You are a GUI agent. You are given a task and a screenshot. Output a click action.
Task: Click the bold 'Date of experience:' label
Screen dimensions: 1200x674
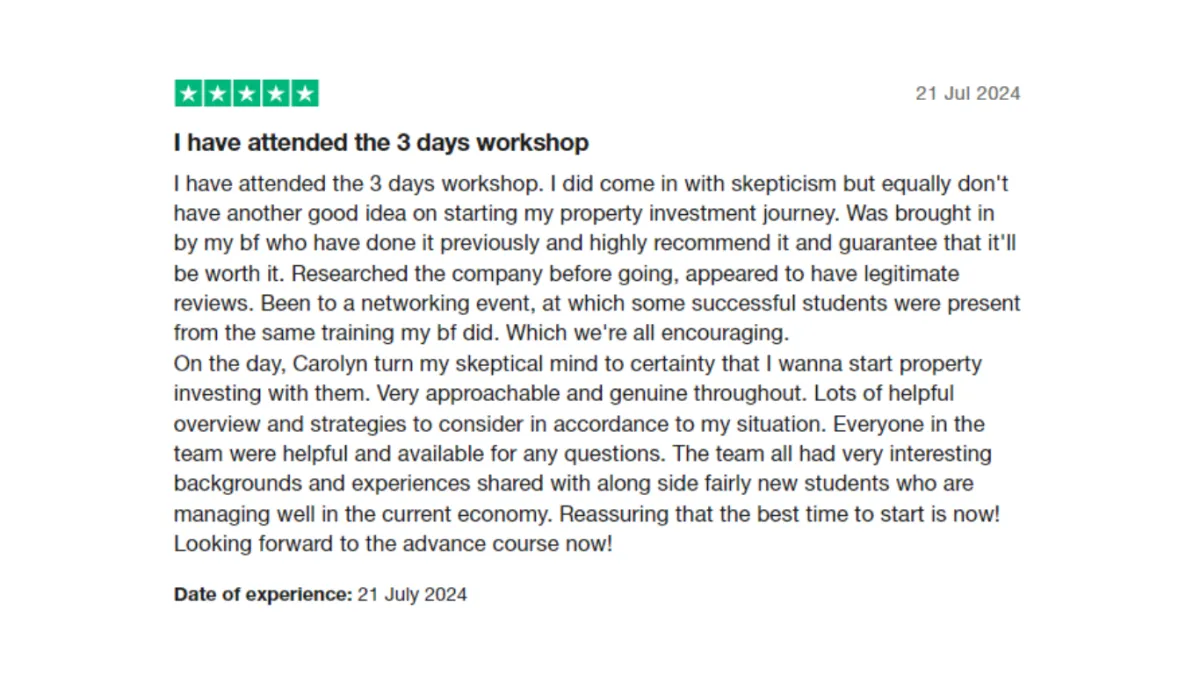click(263, 594)
